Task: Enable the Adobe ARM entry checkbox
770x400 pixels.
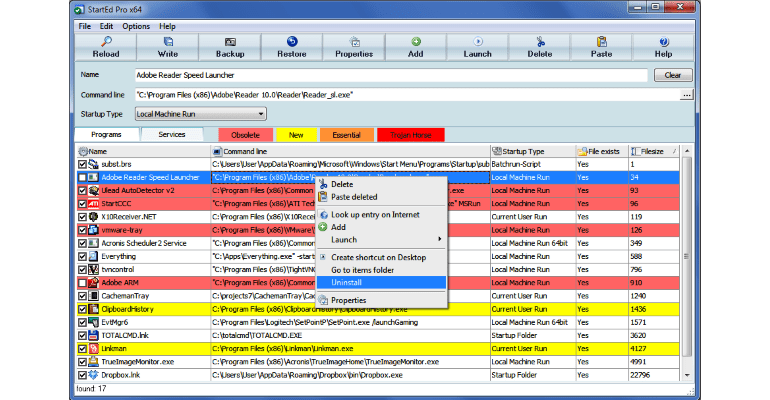Action: coord(82,283)
